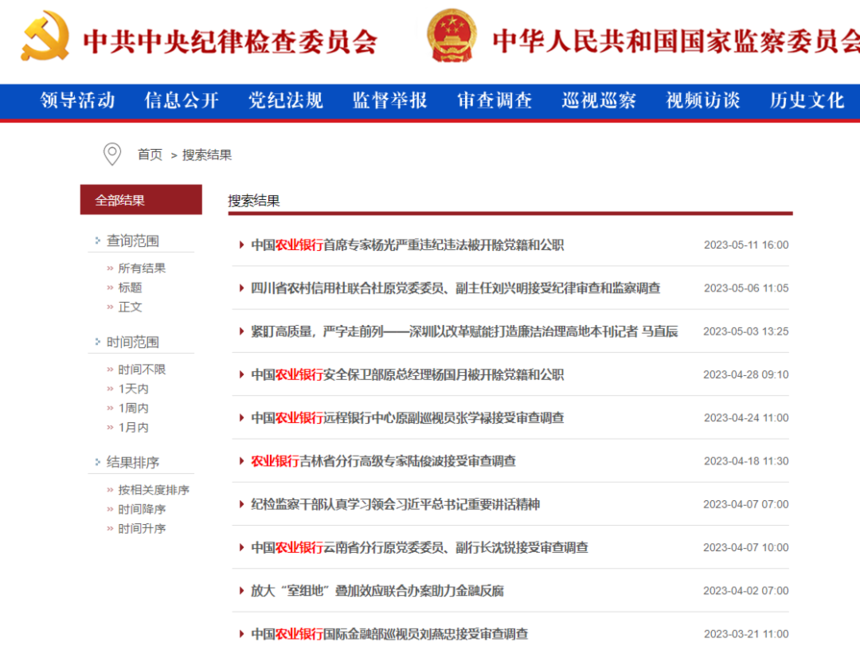The height and width of the screenshot is (650, 860).
Task: Select the 全部结果 tab
Action: click(141, 200)
